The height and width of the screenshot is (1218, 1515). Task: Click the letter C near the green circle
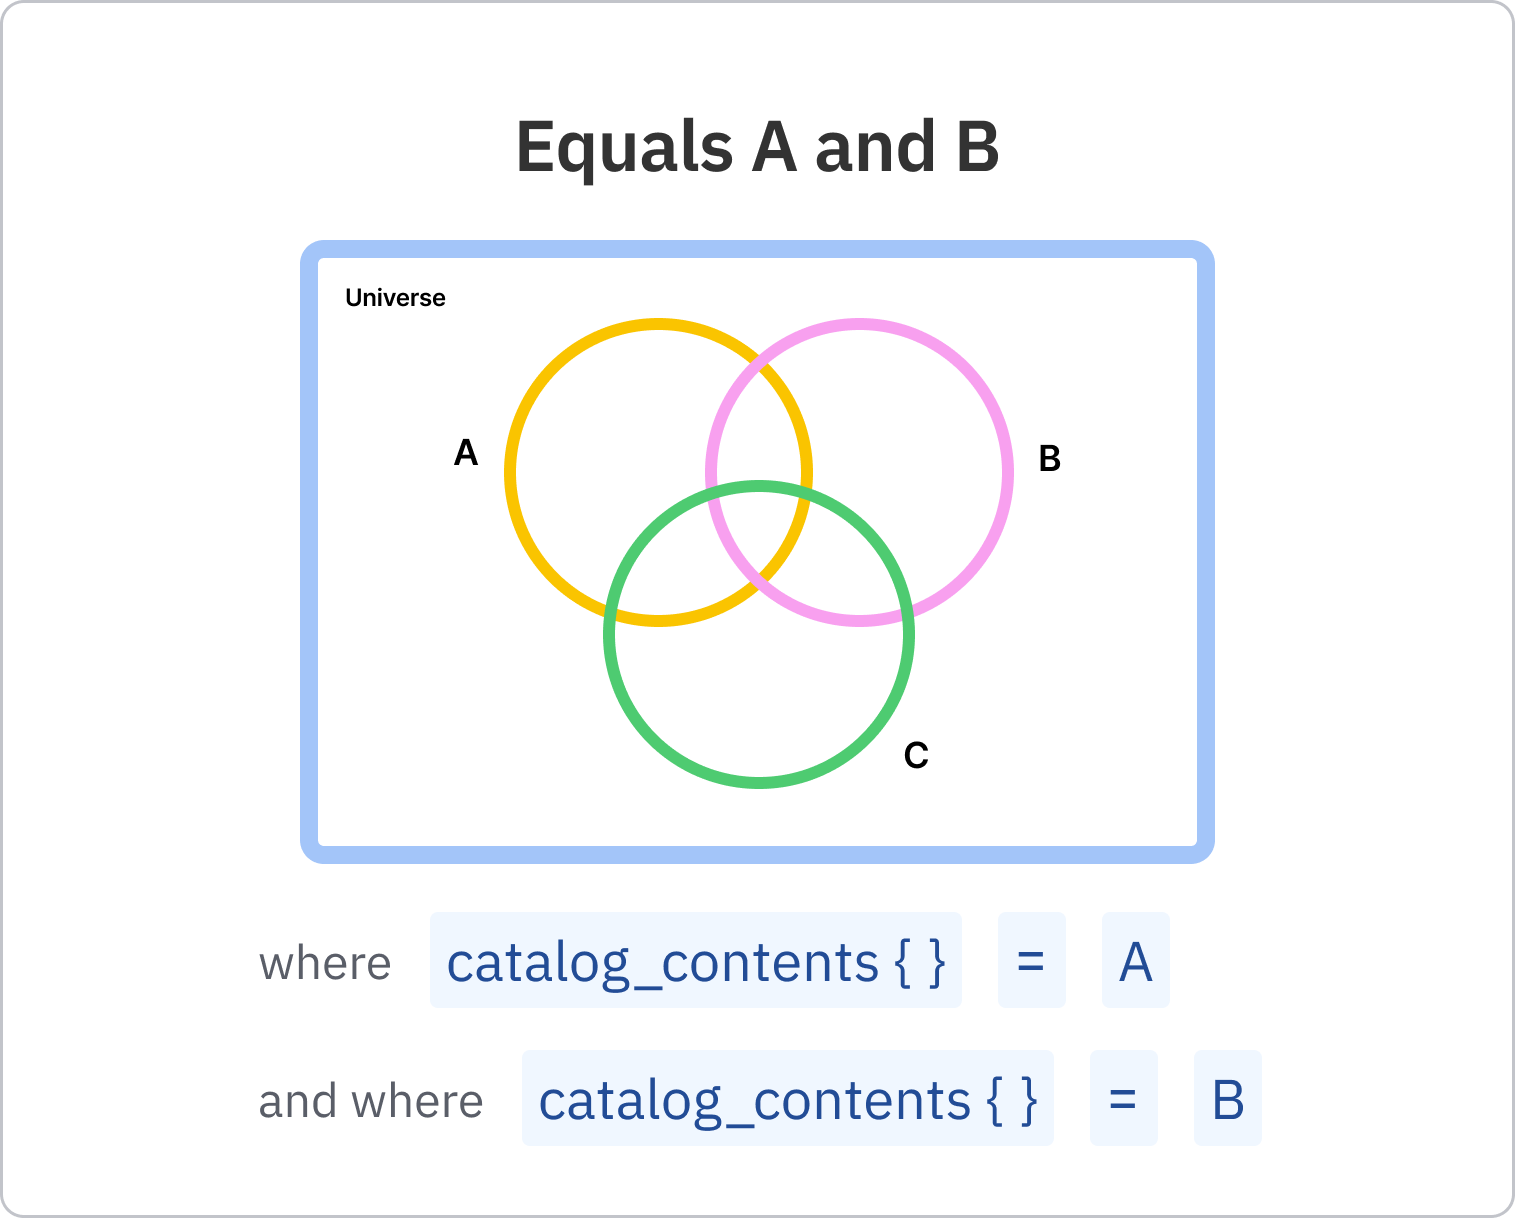coord(916,755)
